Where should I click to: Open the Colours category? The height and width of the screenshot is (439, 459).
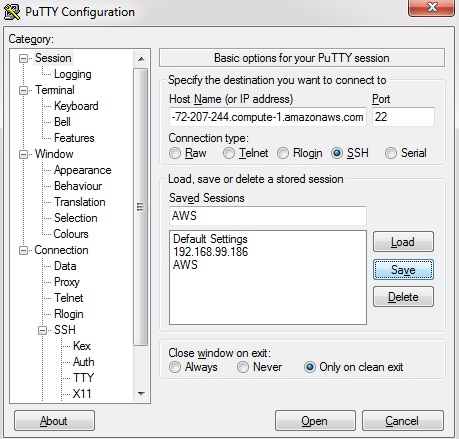pos(71,234)
